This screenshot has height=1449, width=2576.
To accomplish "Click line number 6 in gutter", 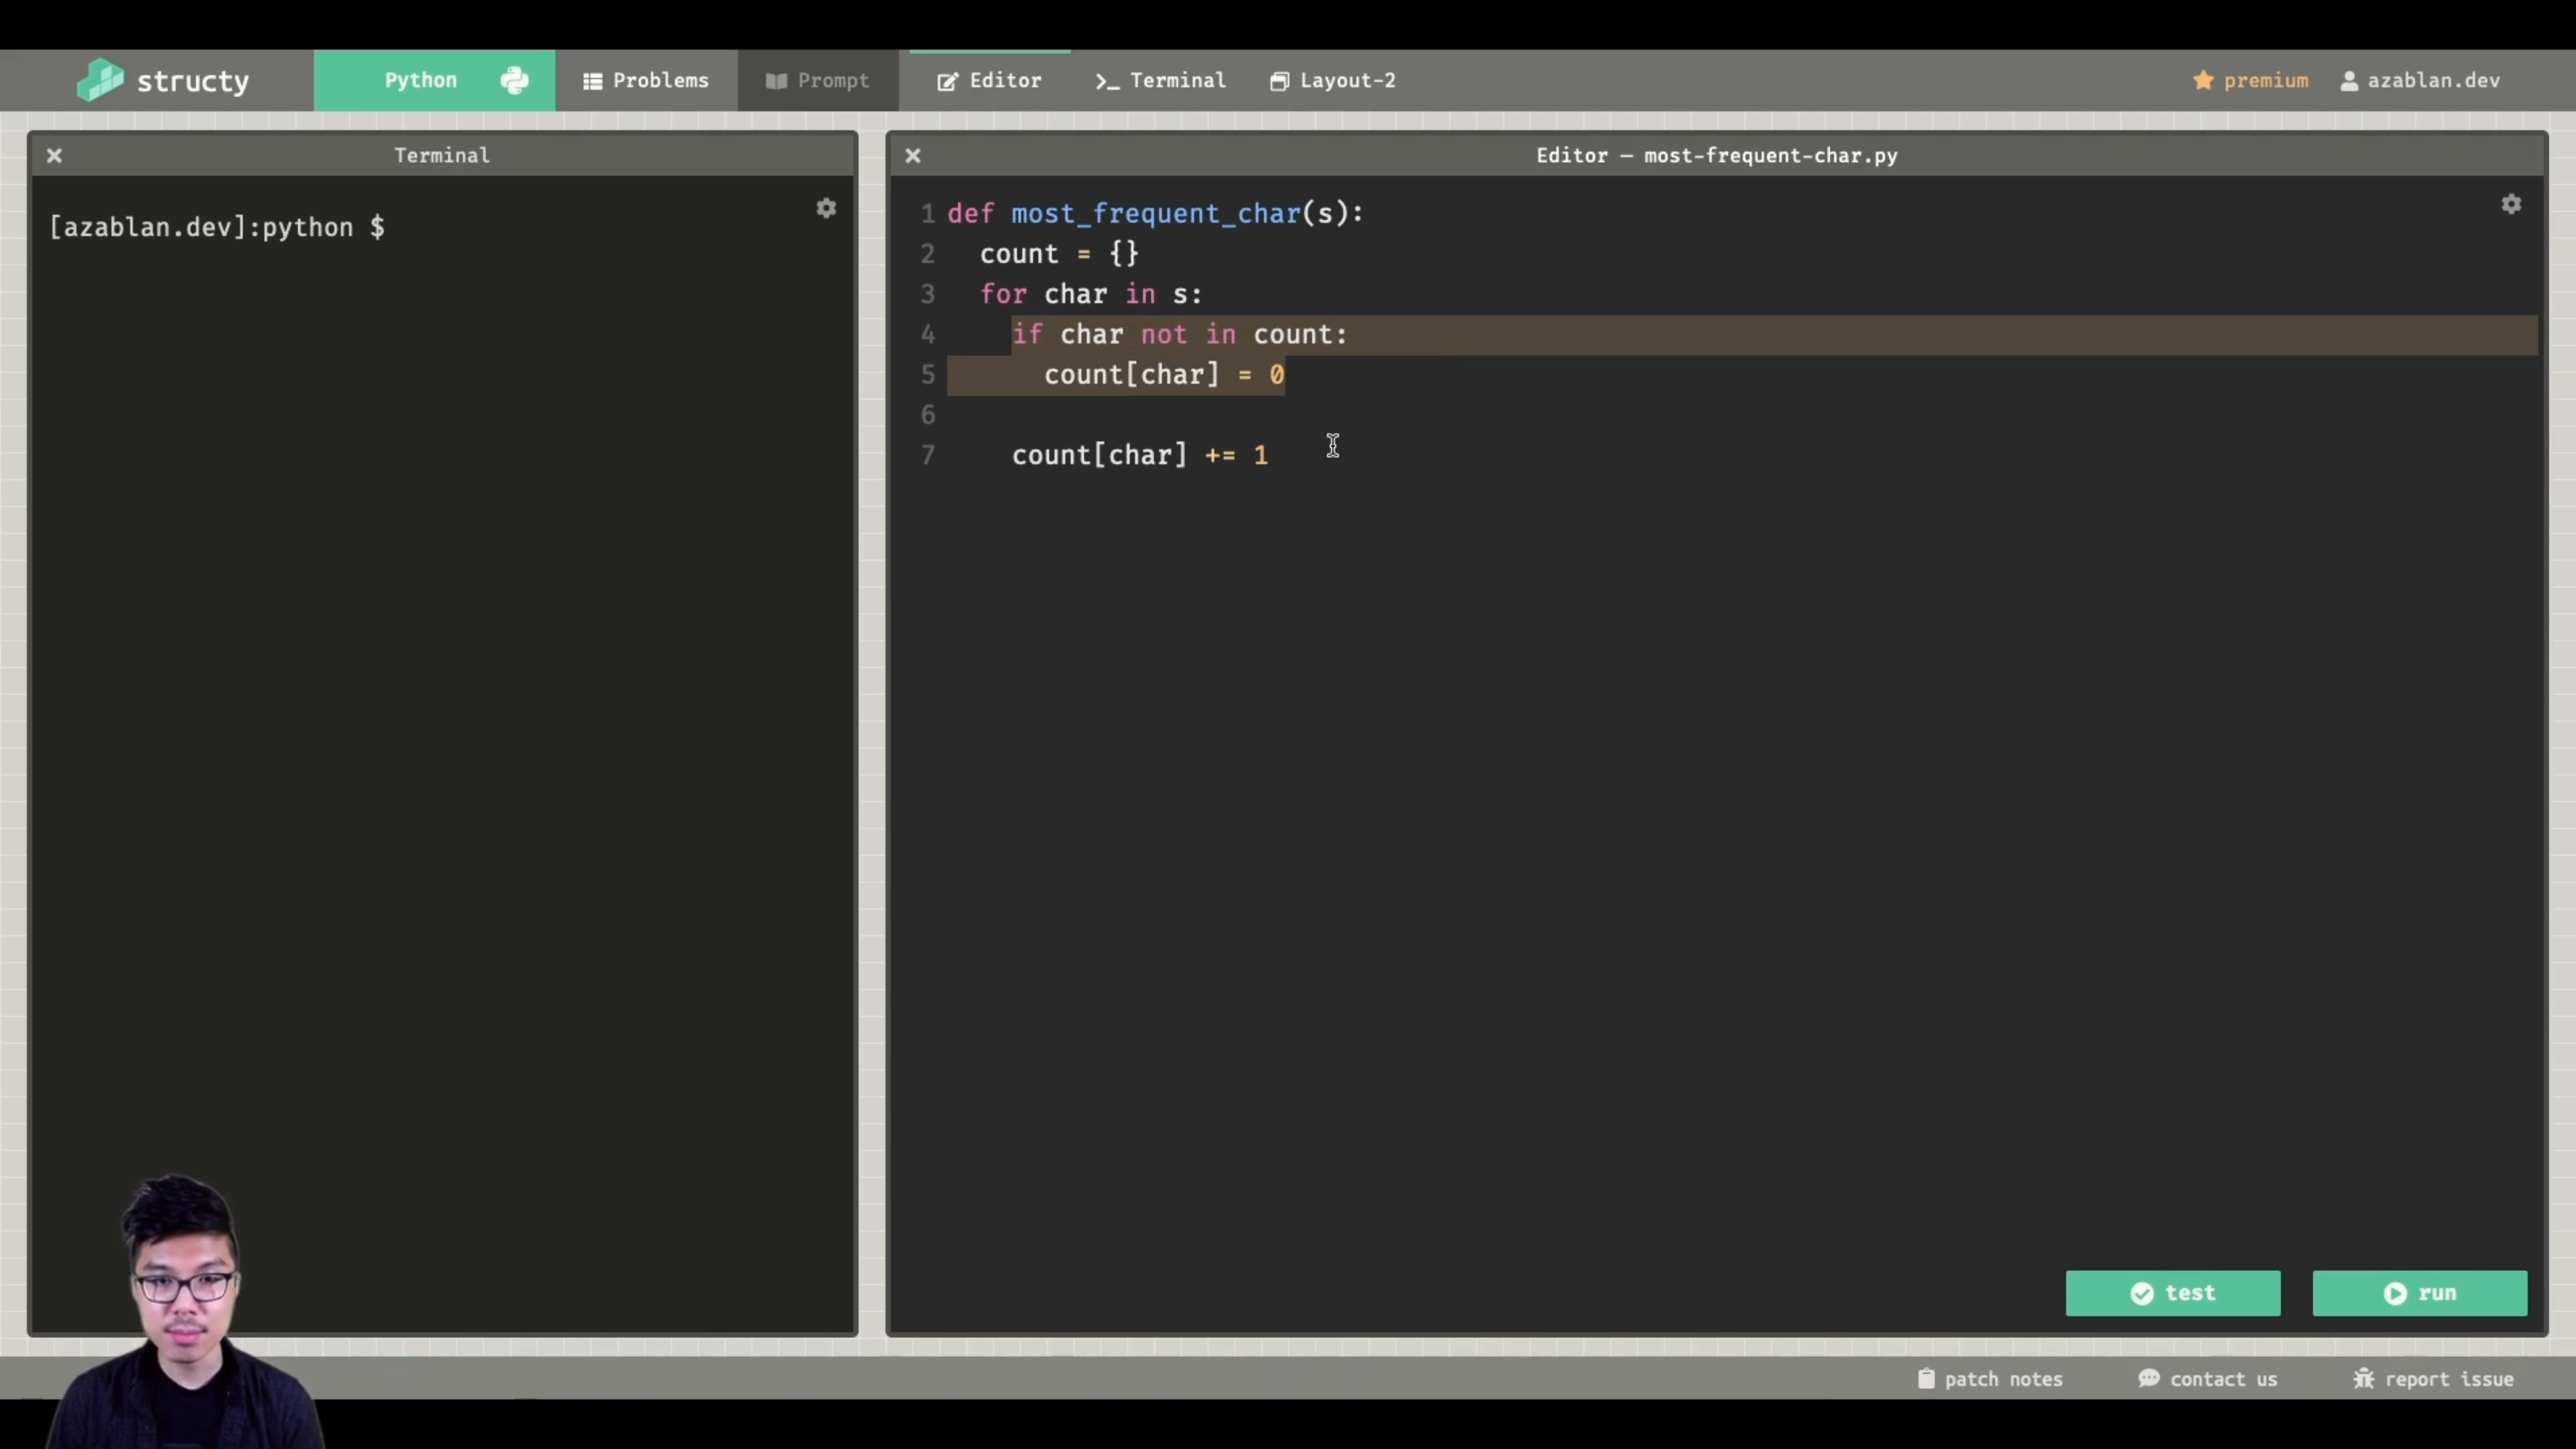I will (x=928, y=414).
